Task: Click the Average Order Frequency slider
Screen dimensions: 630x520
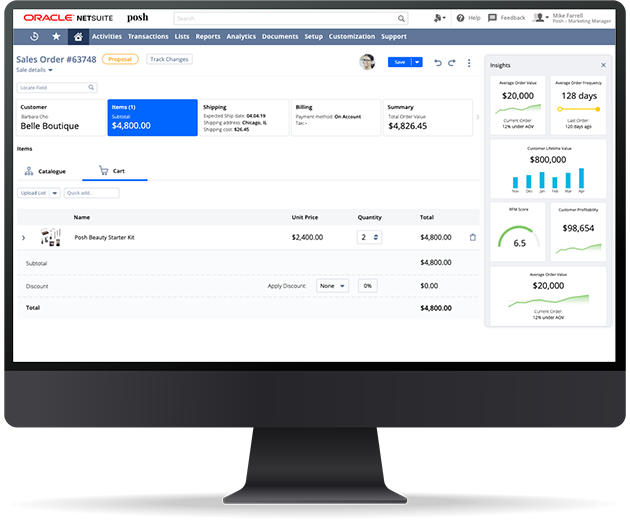Action: (x=579, y=109)
